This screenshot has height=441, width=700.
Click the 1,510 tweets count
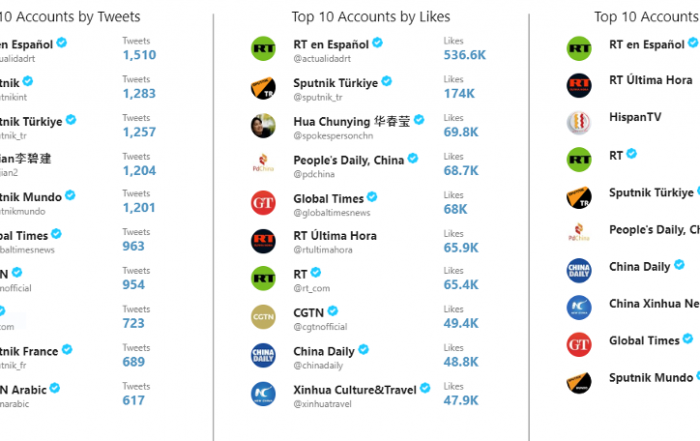tap(139, 55)
